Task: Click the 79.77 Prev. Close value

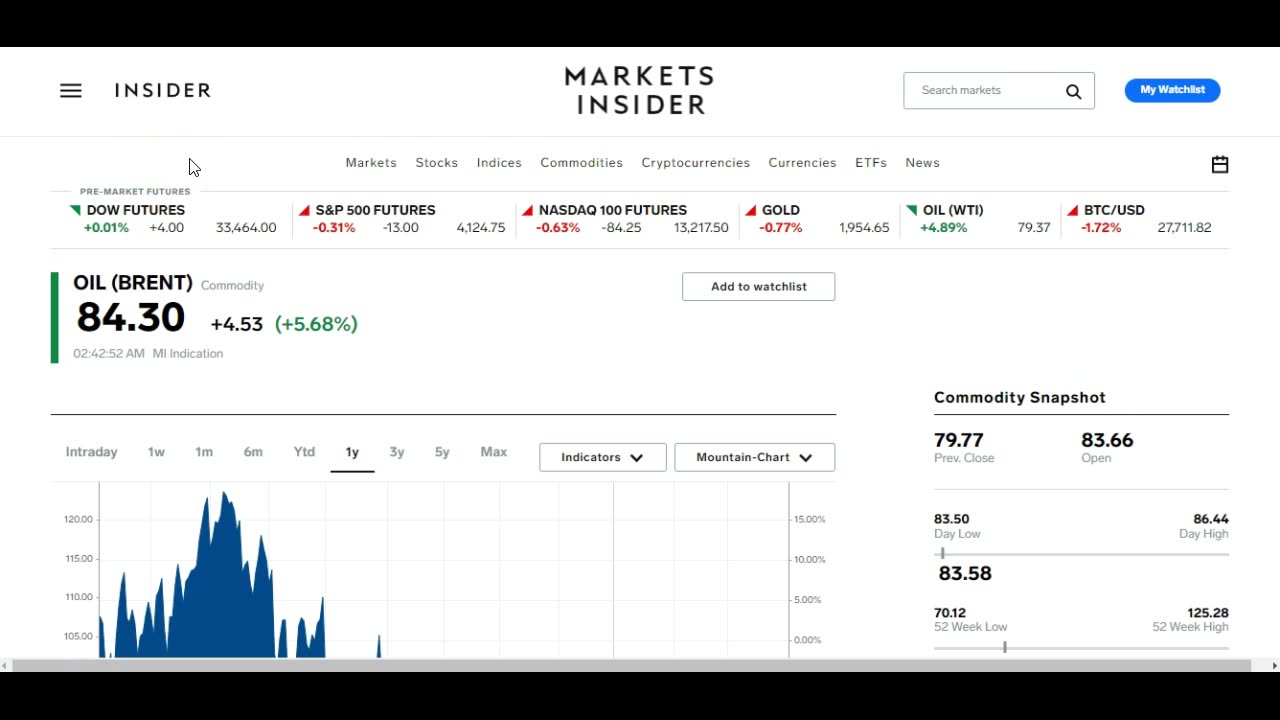Action: [959, 440]
